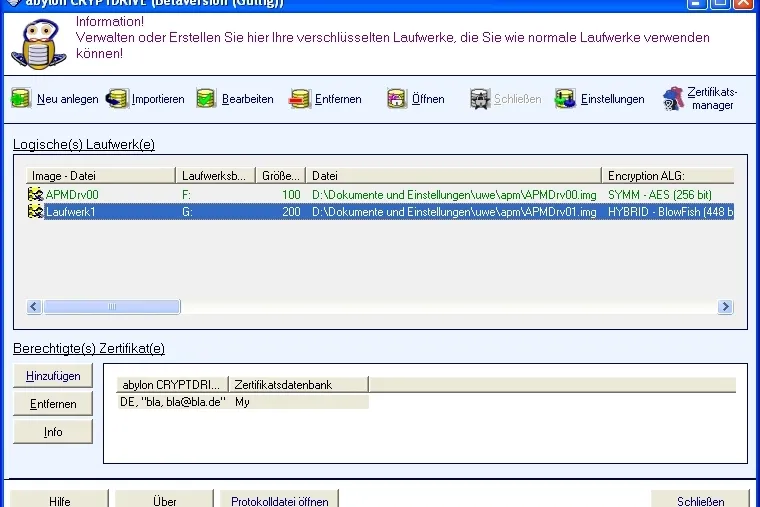
Task: Click the Logische(s) Laufwerk(e) heading
Action: [x=84, y=144]
